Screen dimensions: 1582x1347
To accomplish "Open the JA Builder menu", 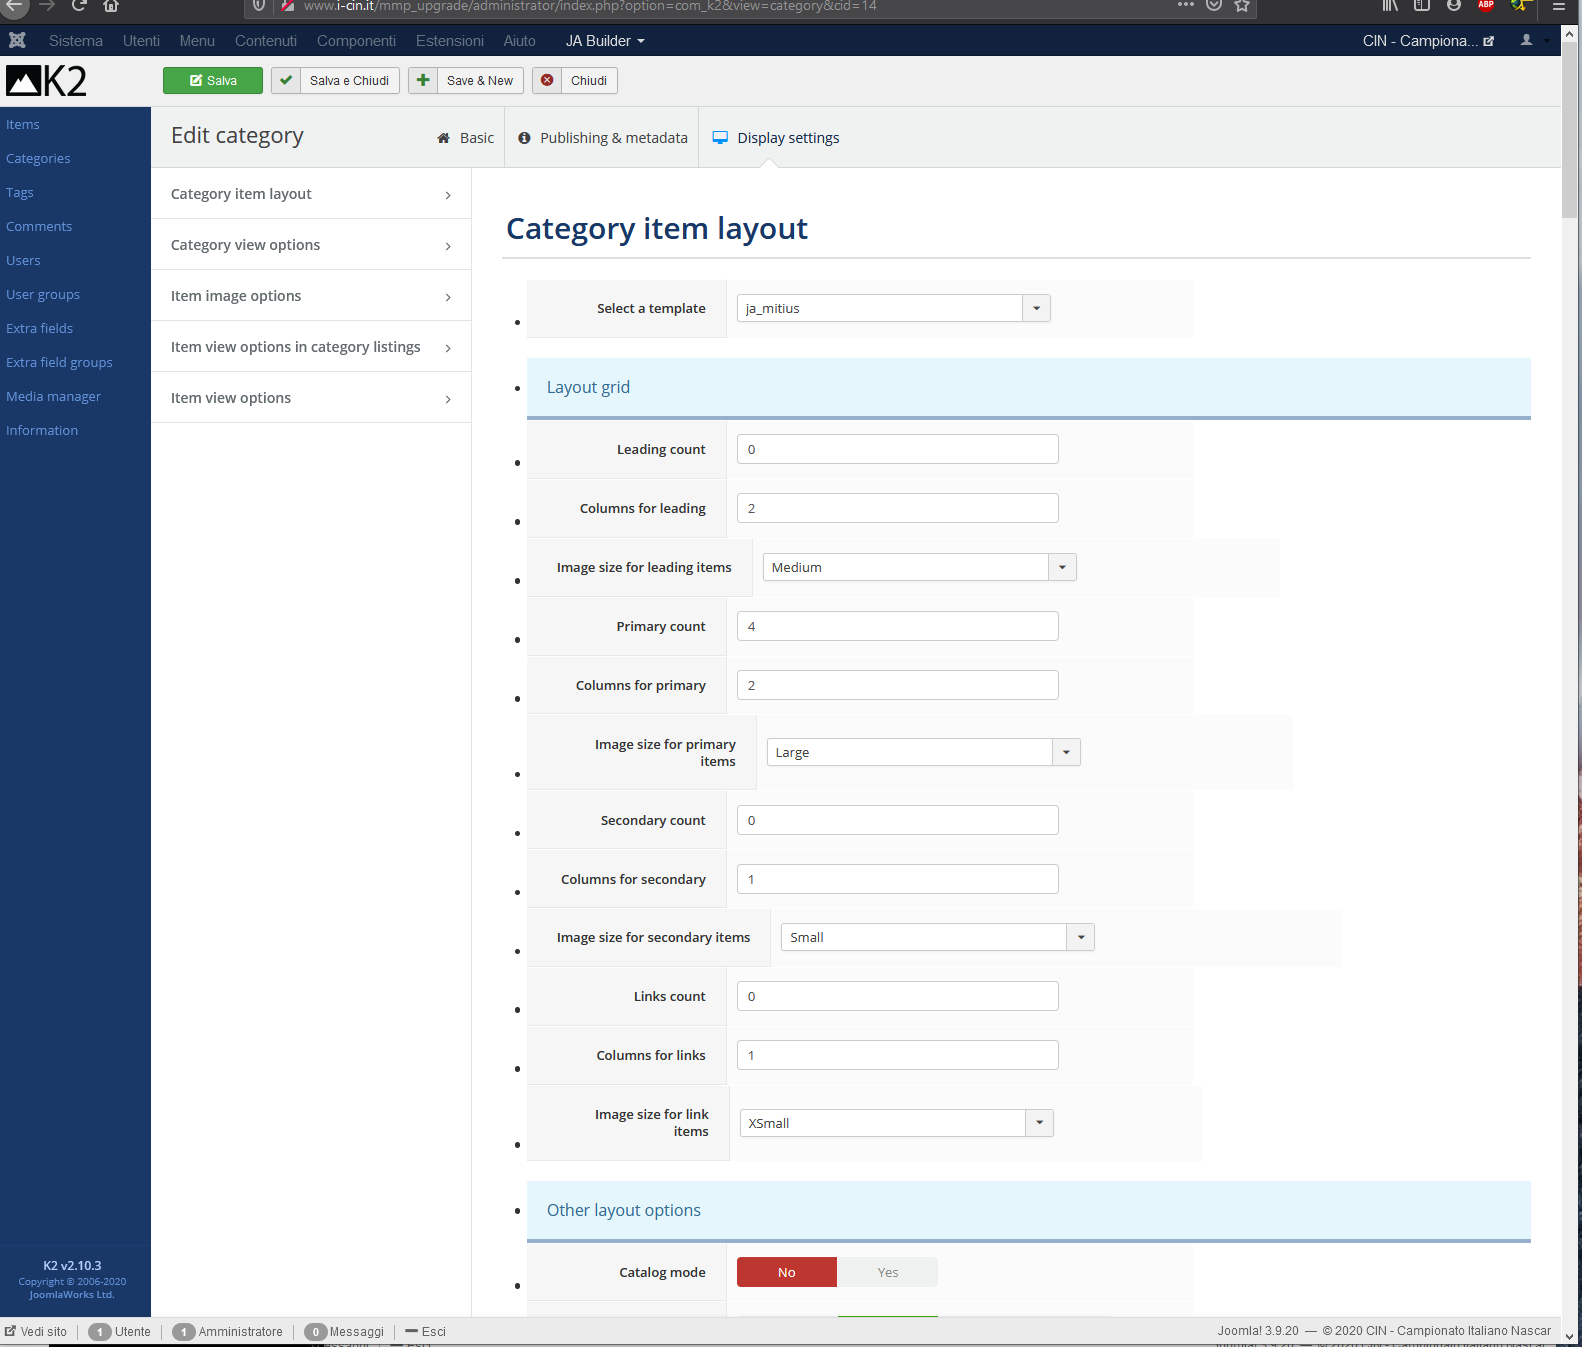I will pyautogui.click(x=604, y=41).
